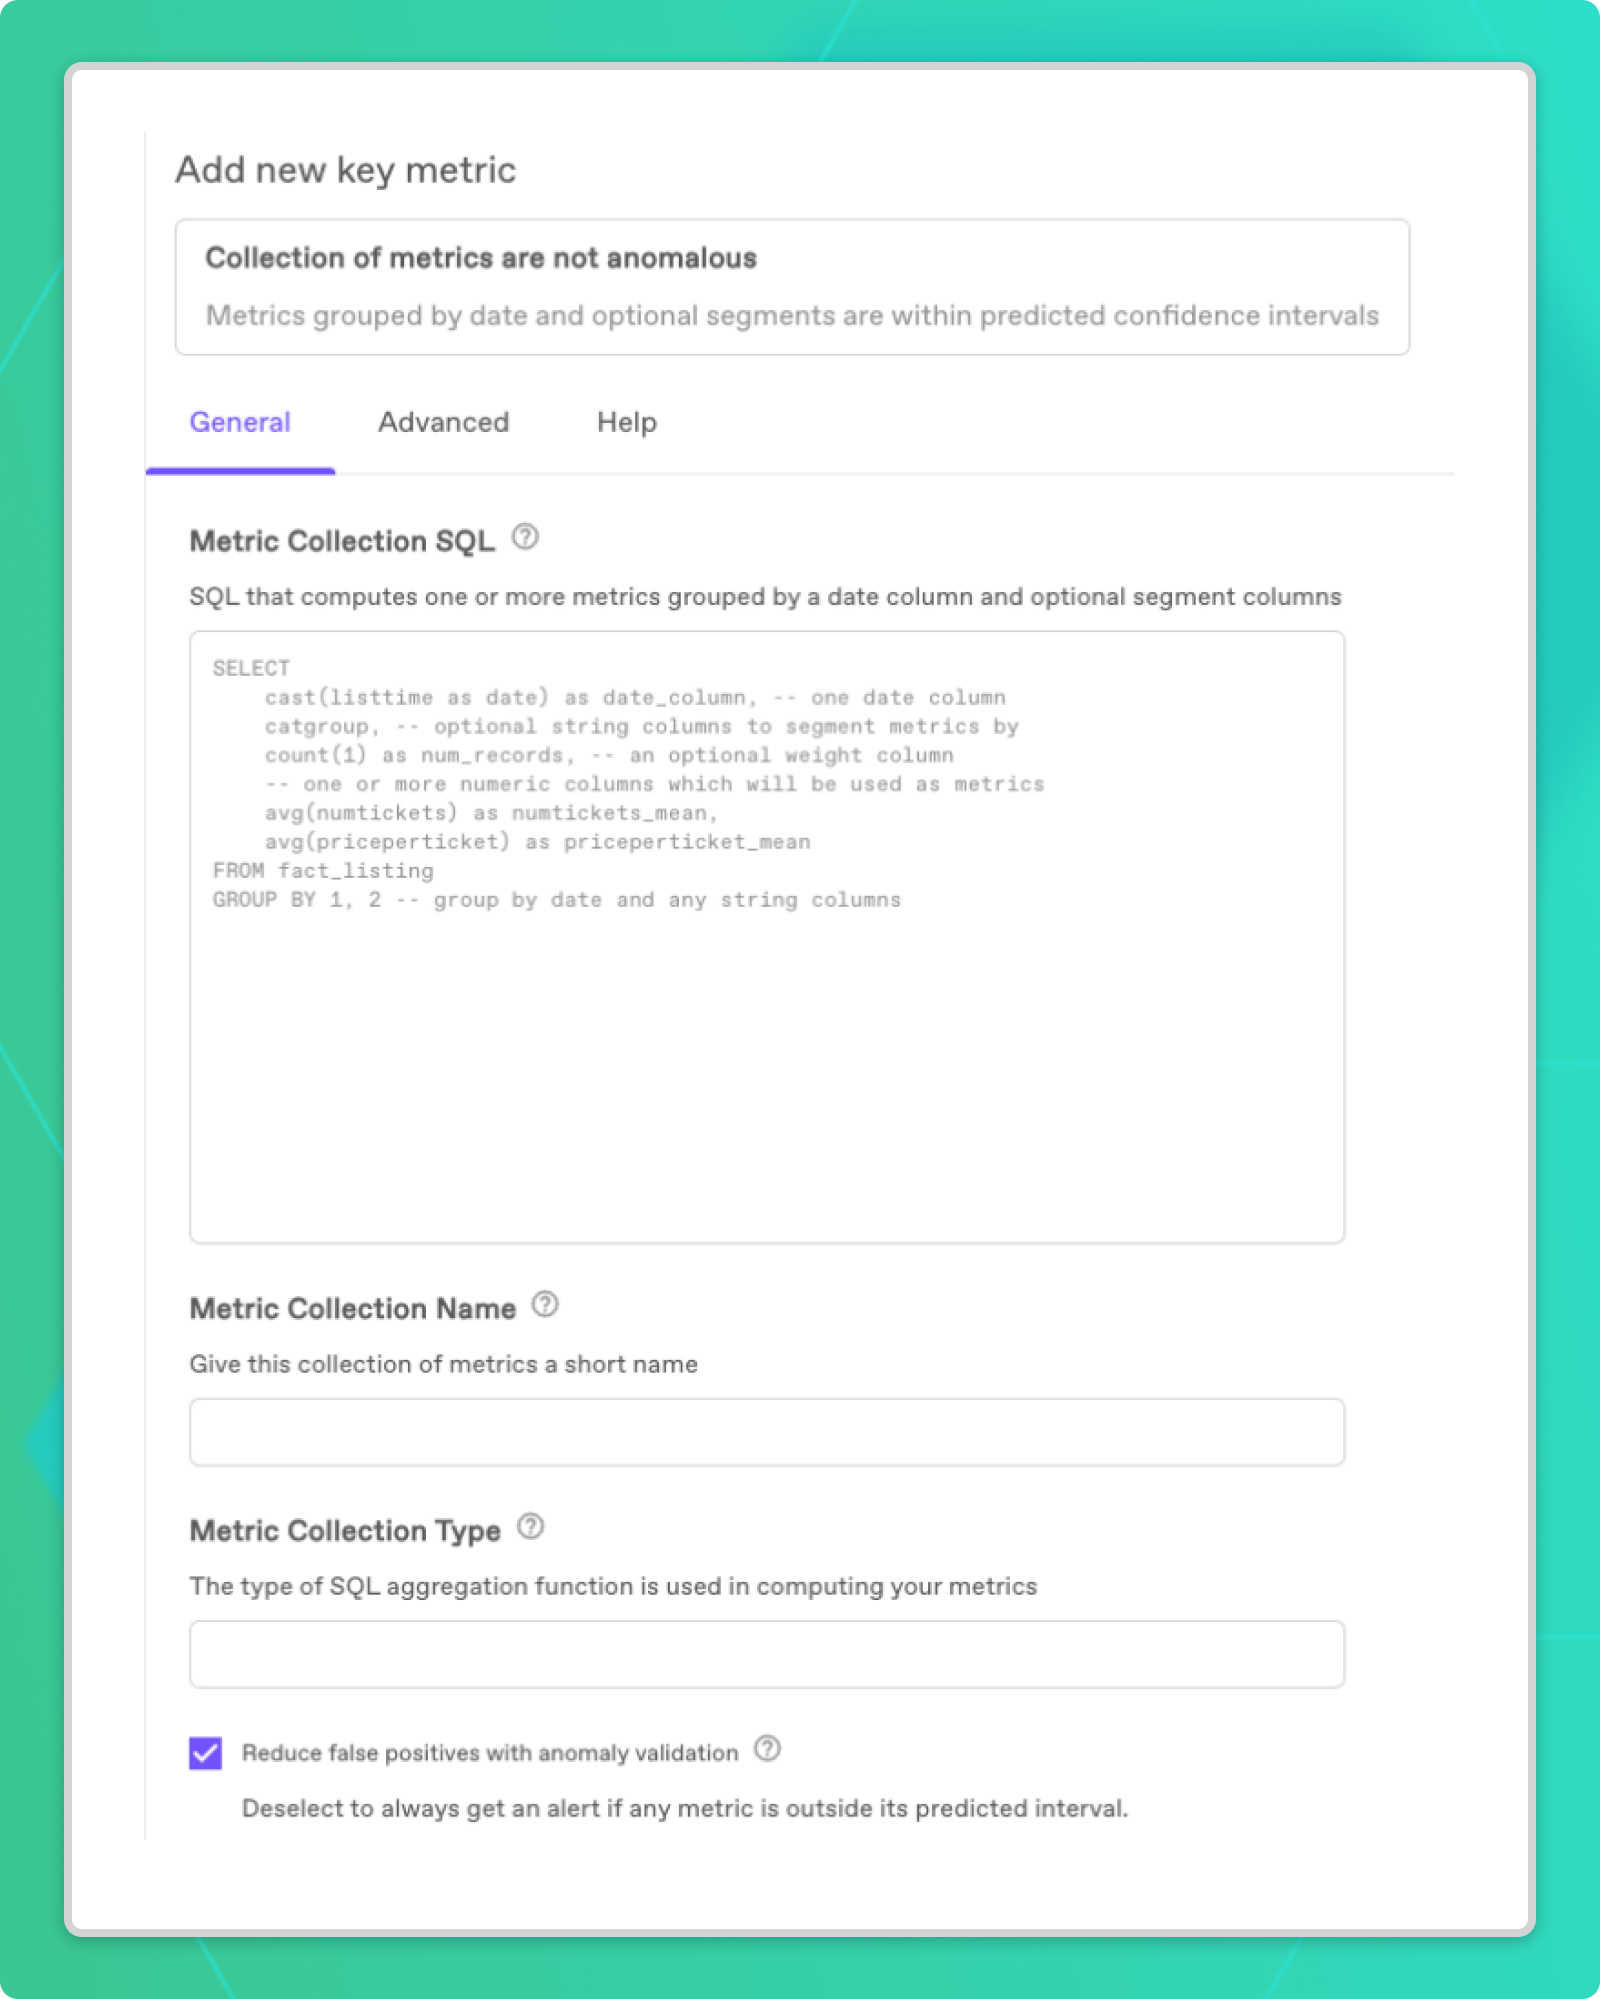Click the SELECT keyword in the SQL editor
Screen dimensions: 1600x1999
tap(249, 666)
